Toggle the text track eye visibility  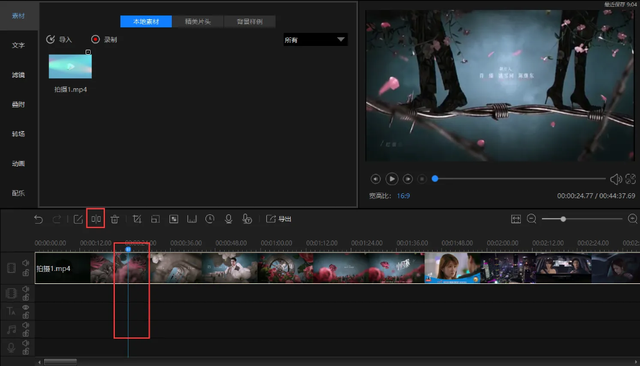coord(26,307)
